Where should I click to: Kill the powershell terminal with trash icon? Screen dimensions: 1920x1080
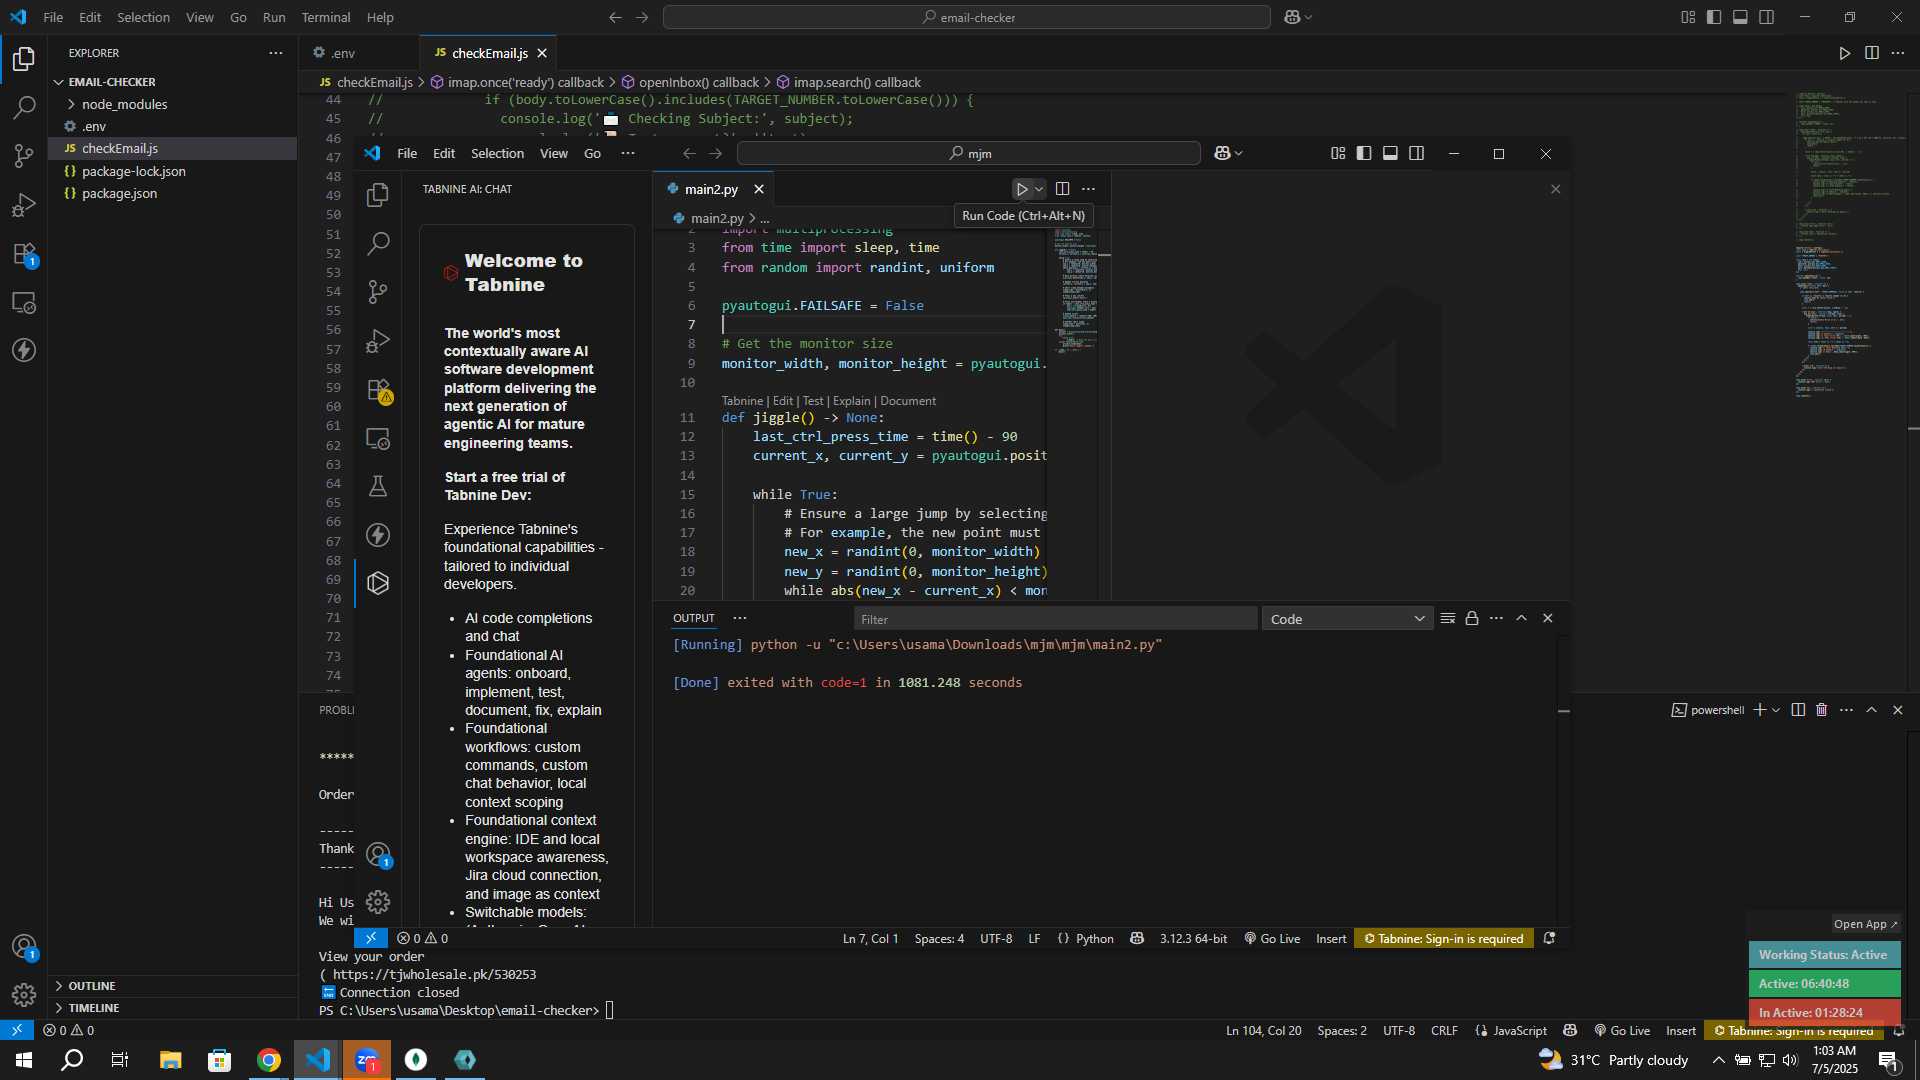coord(1822,710)
